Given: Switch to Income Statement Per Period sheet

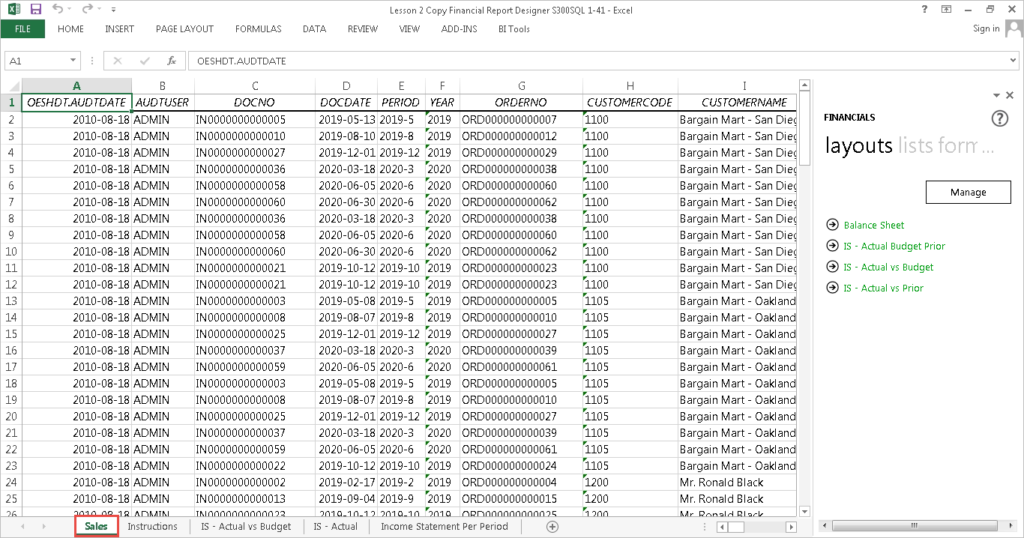Looking at the screenshot, I should 444,526.
